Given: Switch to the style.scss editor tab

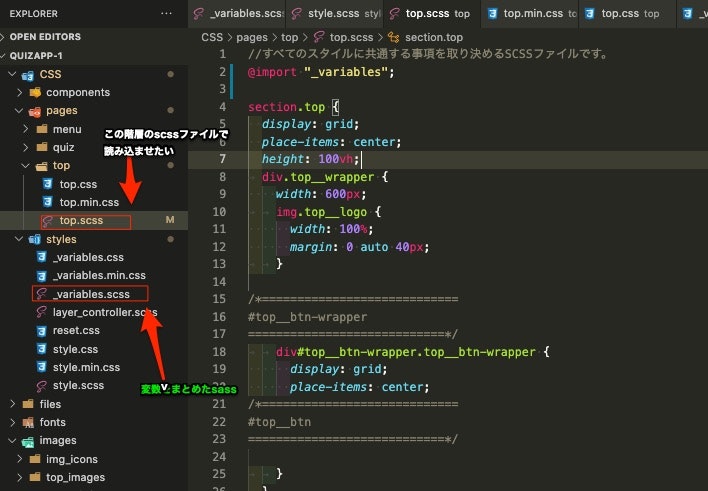Looking at the screenshot, I should point(335,14).
